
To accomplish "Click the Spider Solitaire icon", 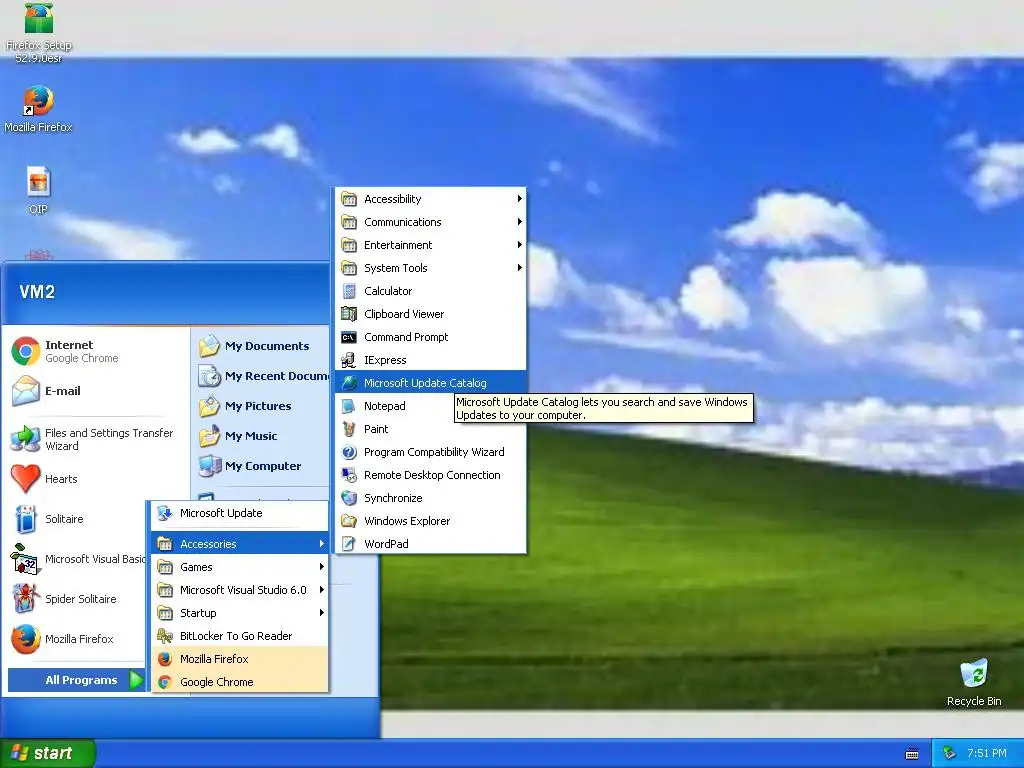I will pos(25,599).
